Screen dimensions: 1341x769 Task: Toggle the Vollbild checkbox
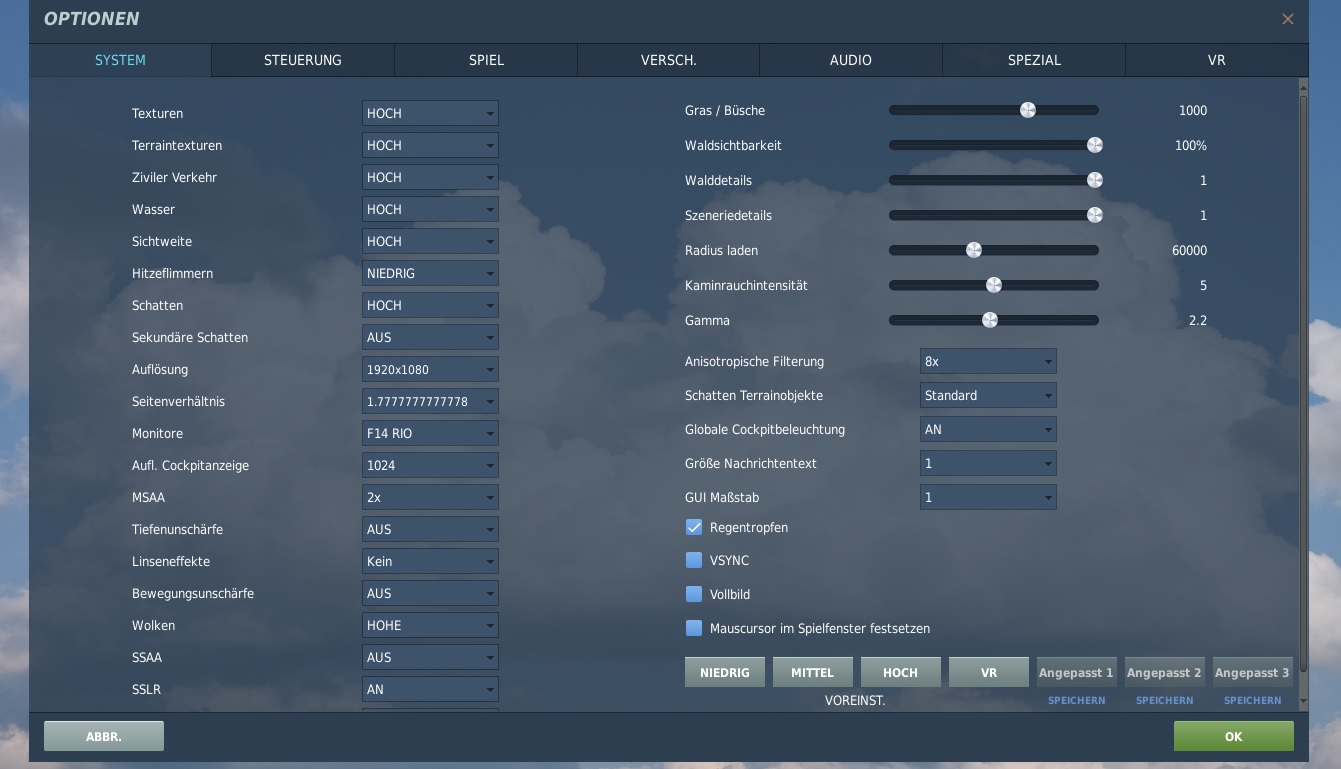(x=694, y=594)
